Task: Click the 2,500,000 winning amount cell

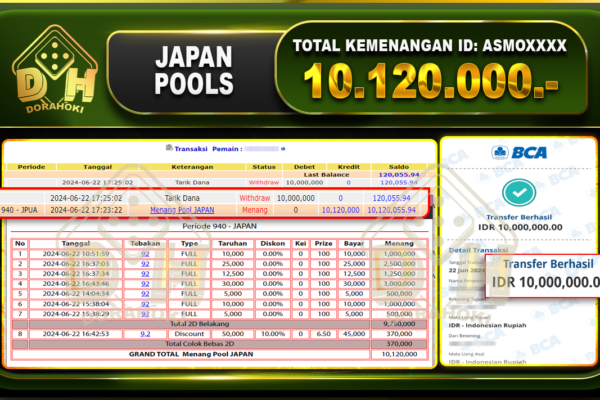Action: [x=399, y=264]
